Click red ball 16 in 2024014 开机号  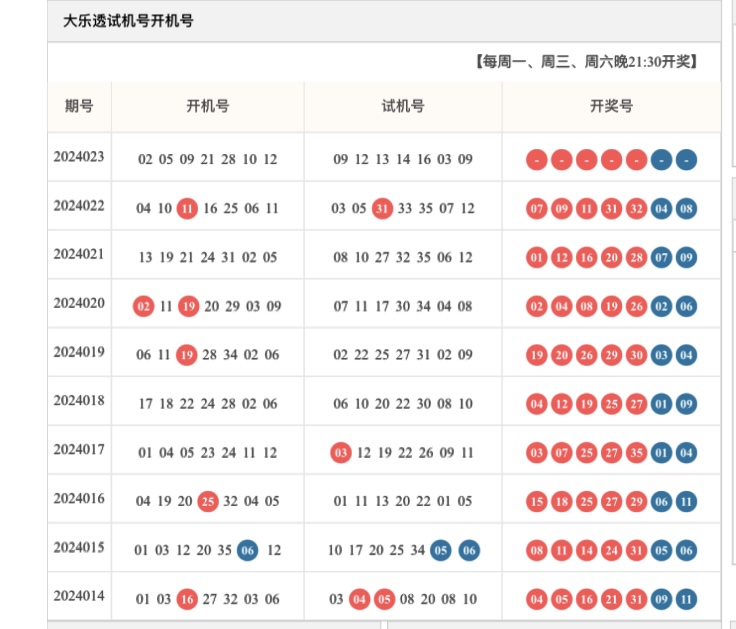coord(187,599)
